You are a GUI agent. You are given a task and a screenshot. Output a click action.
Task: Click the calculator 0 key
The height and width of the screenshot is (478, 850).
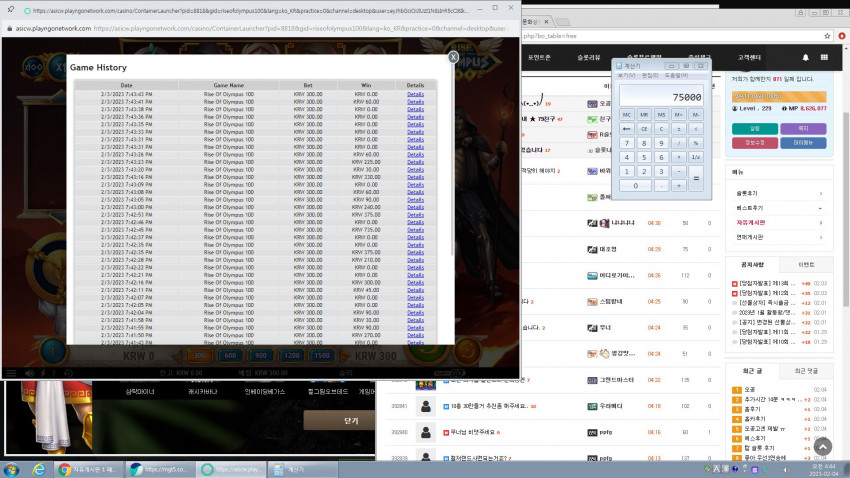tap(635, 186)
